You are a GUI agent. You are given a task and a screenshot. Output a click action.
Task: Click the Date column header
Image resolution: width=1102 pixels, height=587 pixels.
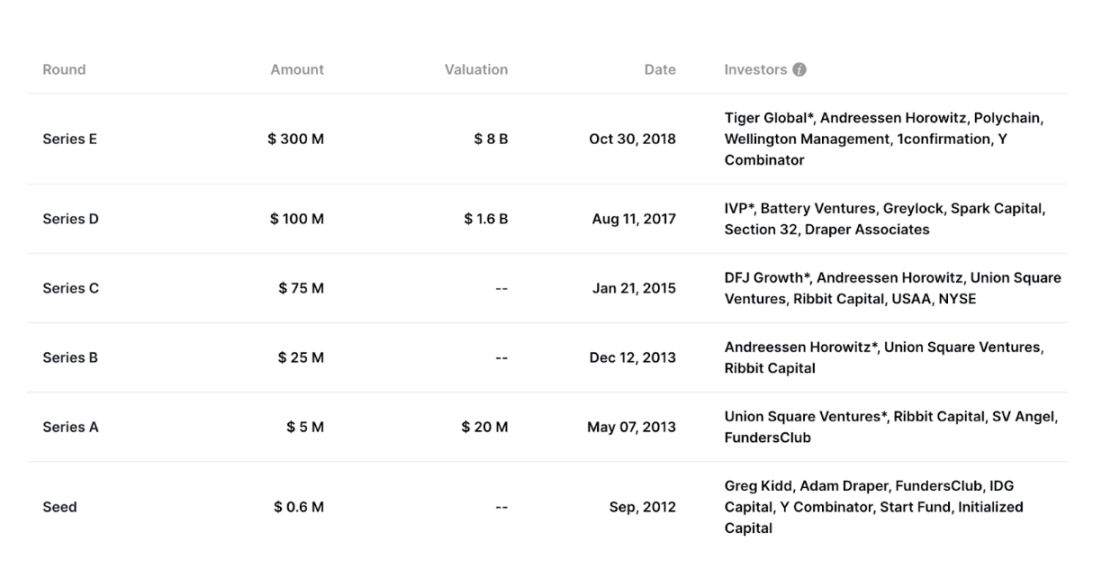(660, 70)
